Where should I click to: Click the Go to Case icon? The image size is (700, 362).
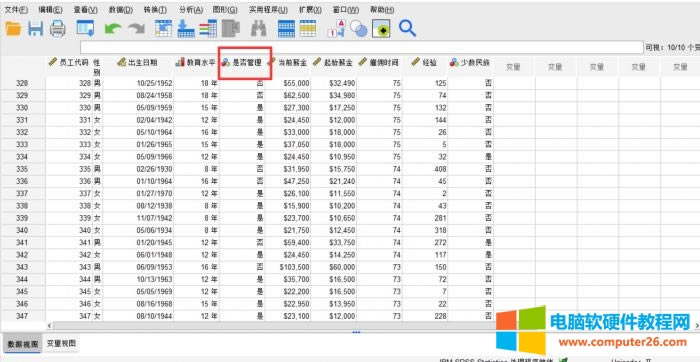pos(163,29)
